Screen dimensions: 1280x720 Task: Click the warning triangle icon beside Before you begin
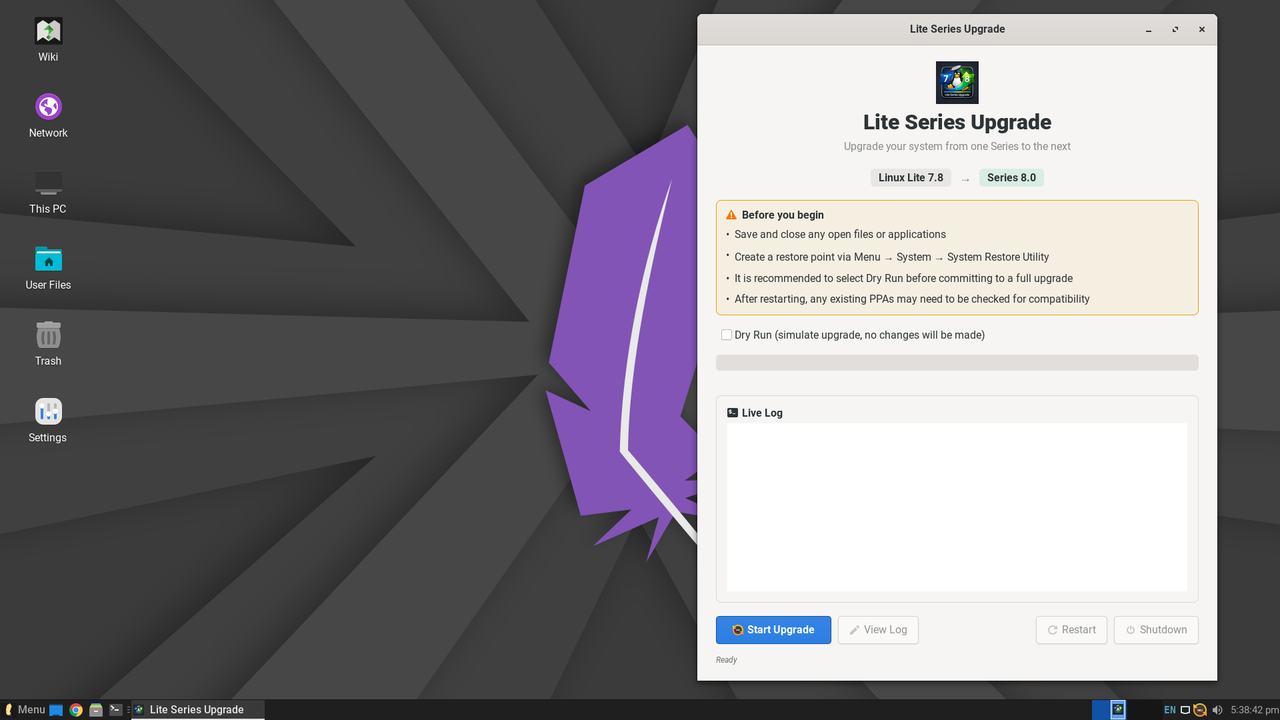732,215
